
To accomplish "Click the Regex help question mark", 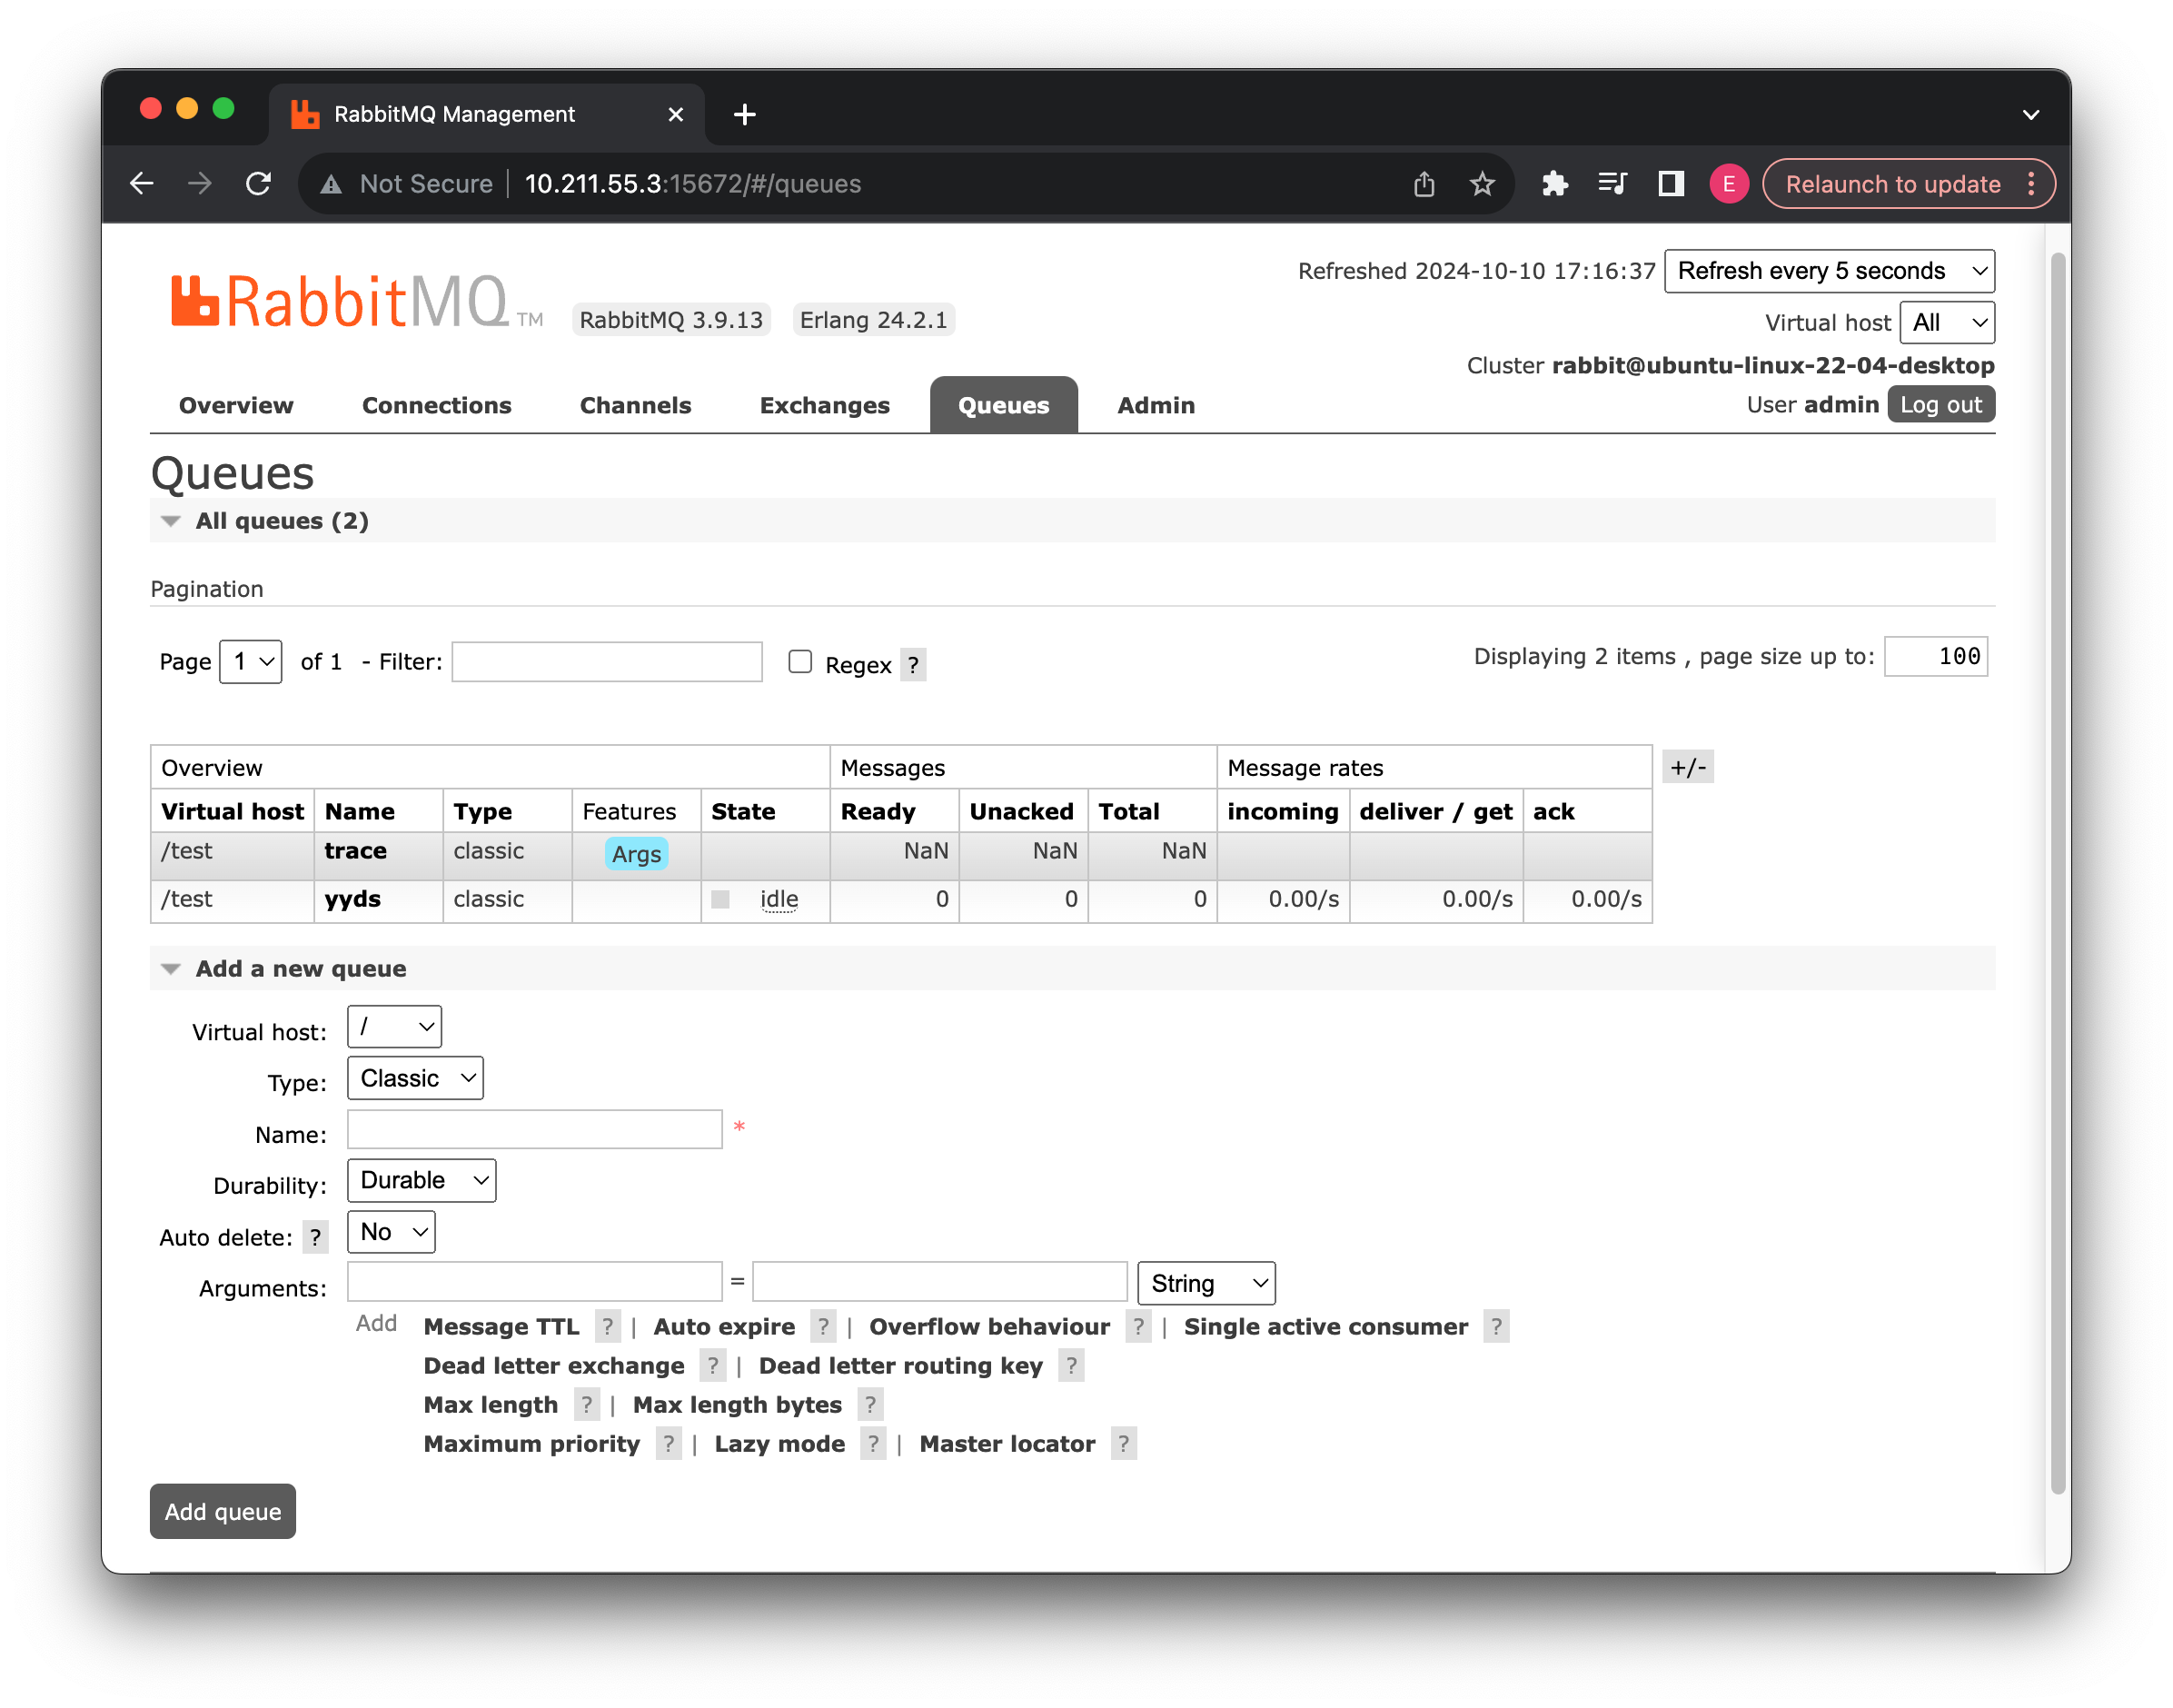I will click(x=913, y=665).
